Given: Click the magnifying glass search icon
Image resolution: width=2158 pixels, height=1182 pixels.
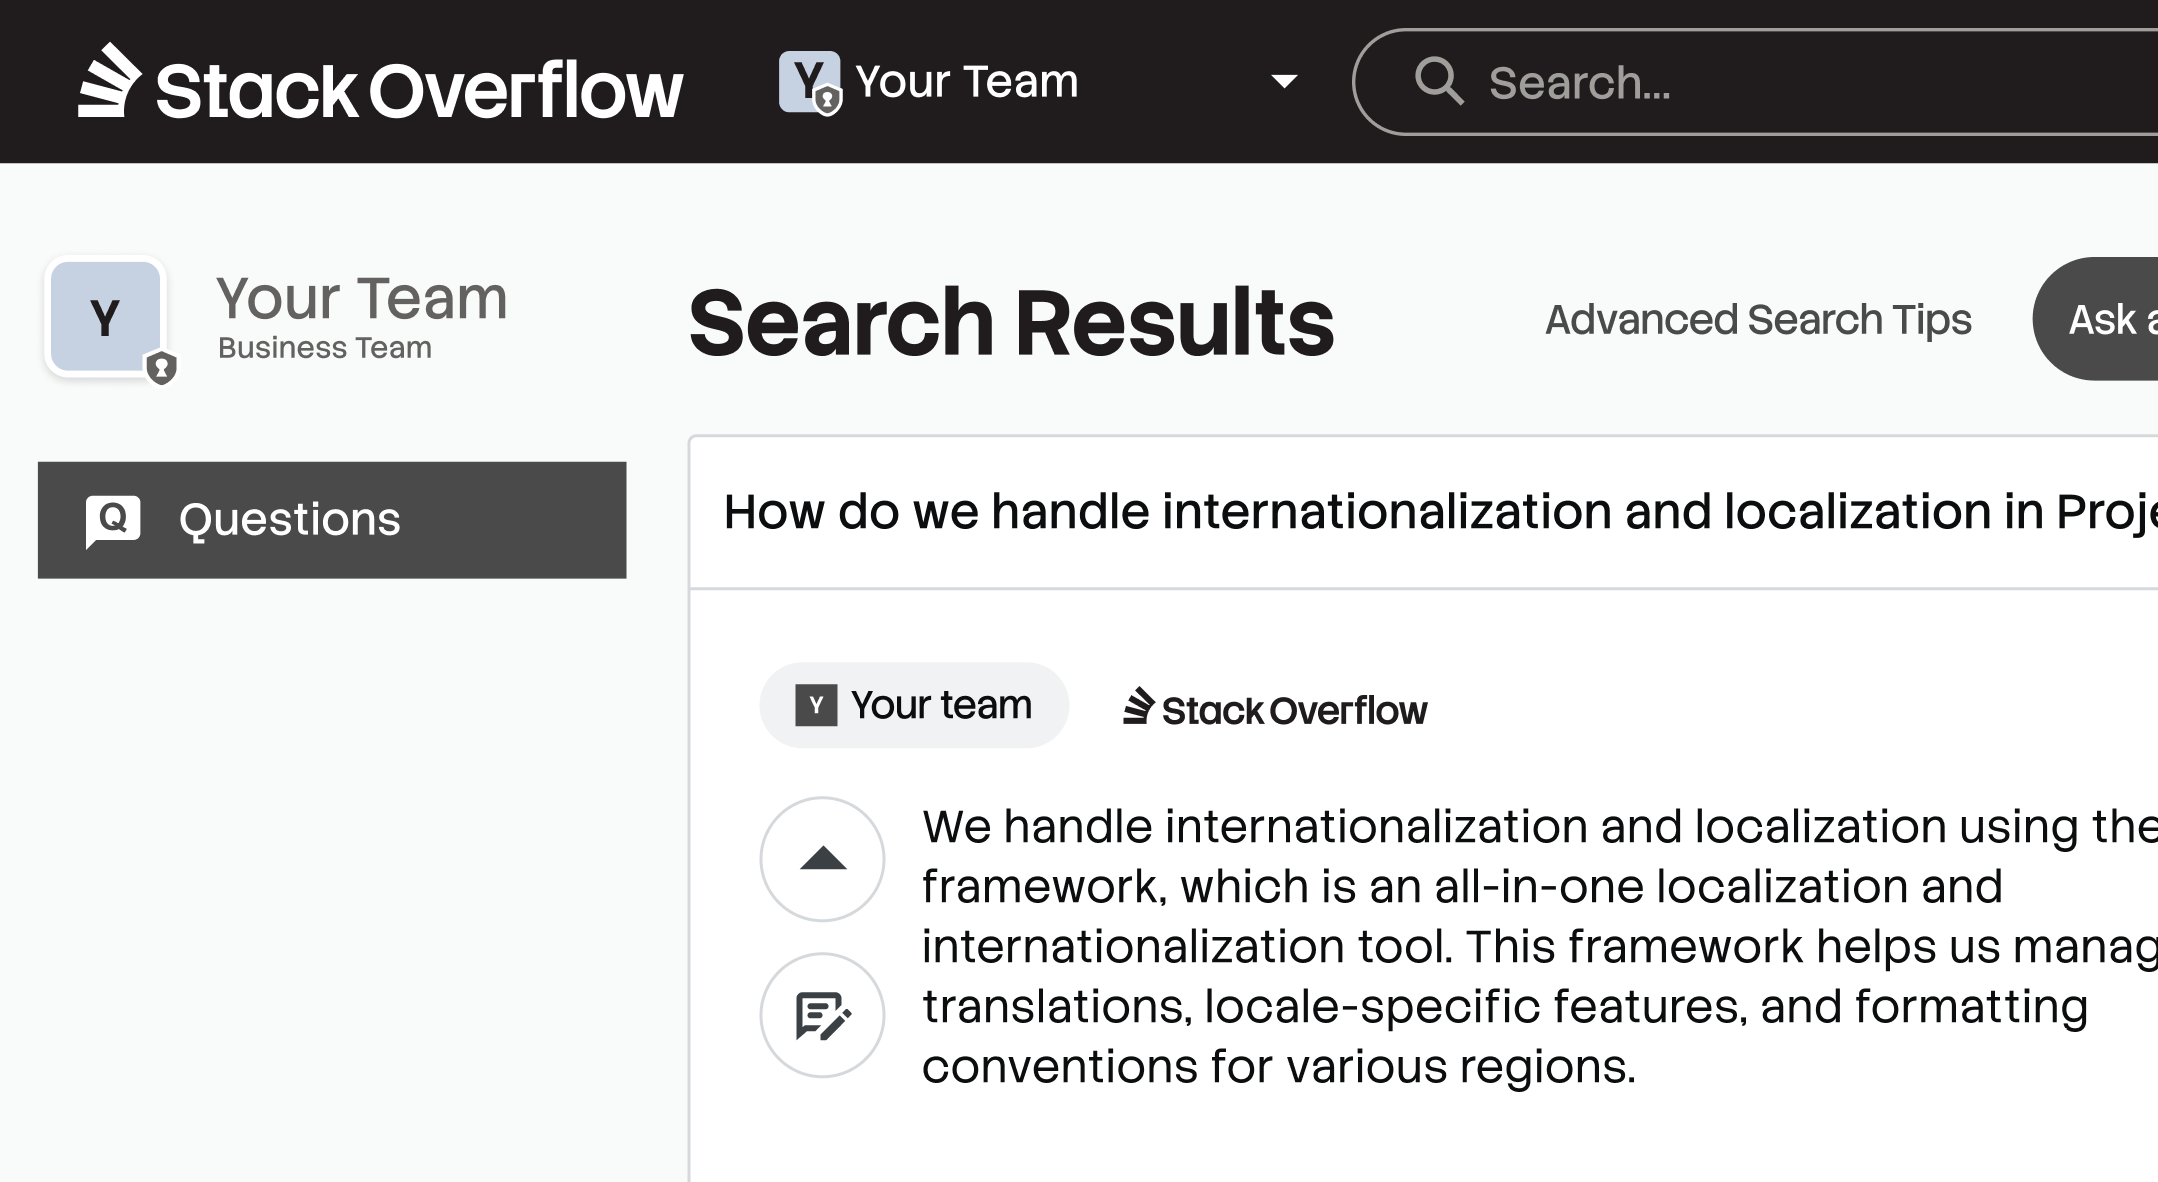Looking at the screenshot, I should [1438, 81].
